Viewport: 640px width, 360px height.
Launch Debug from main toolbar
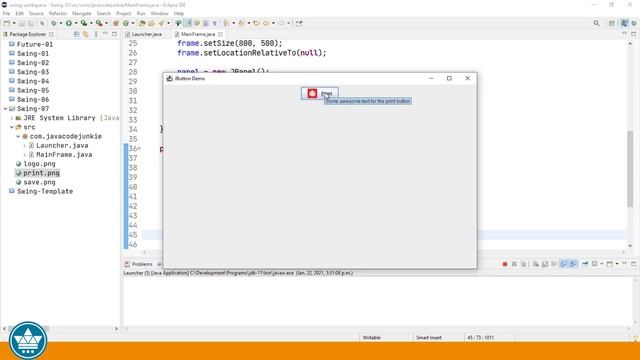point(53,23)
